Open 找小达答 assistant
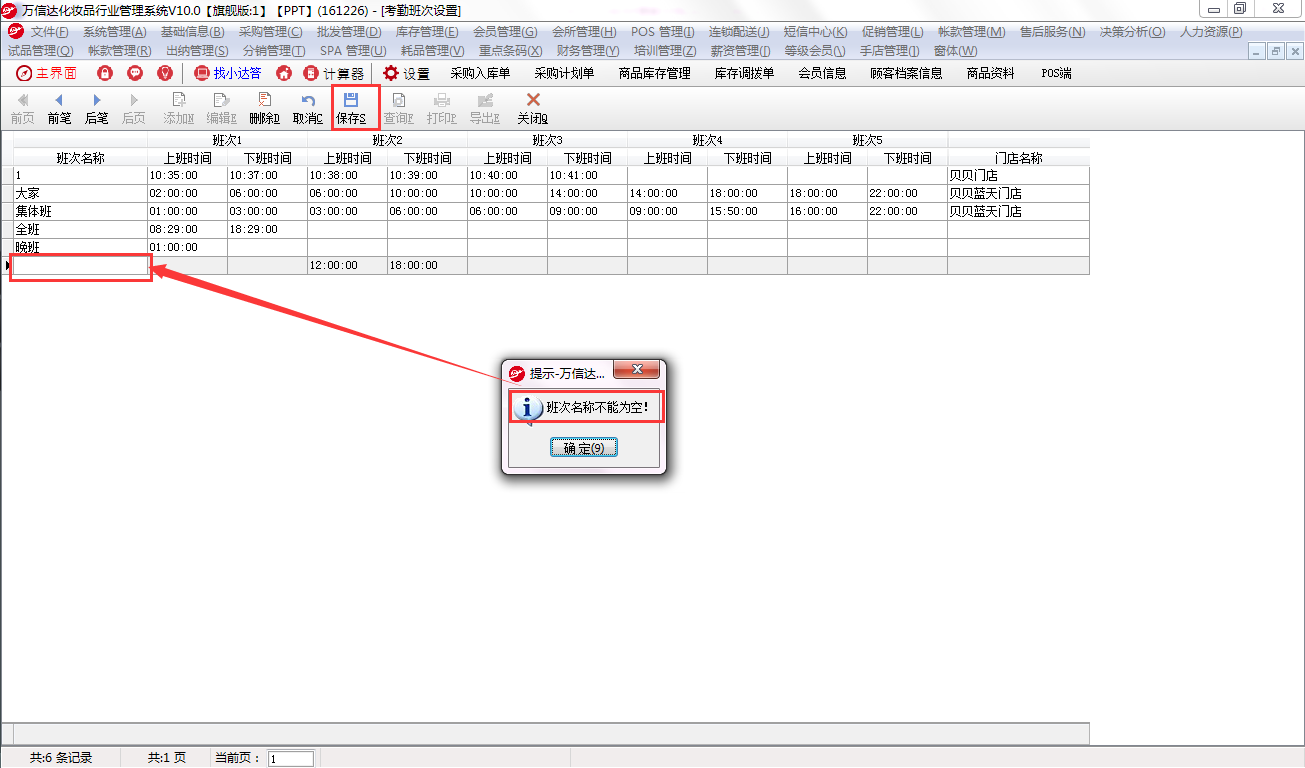Screen dimensions: 1305x768 click(228, 73)
